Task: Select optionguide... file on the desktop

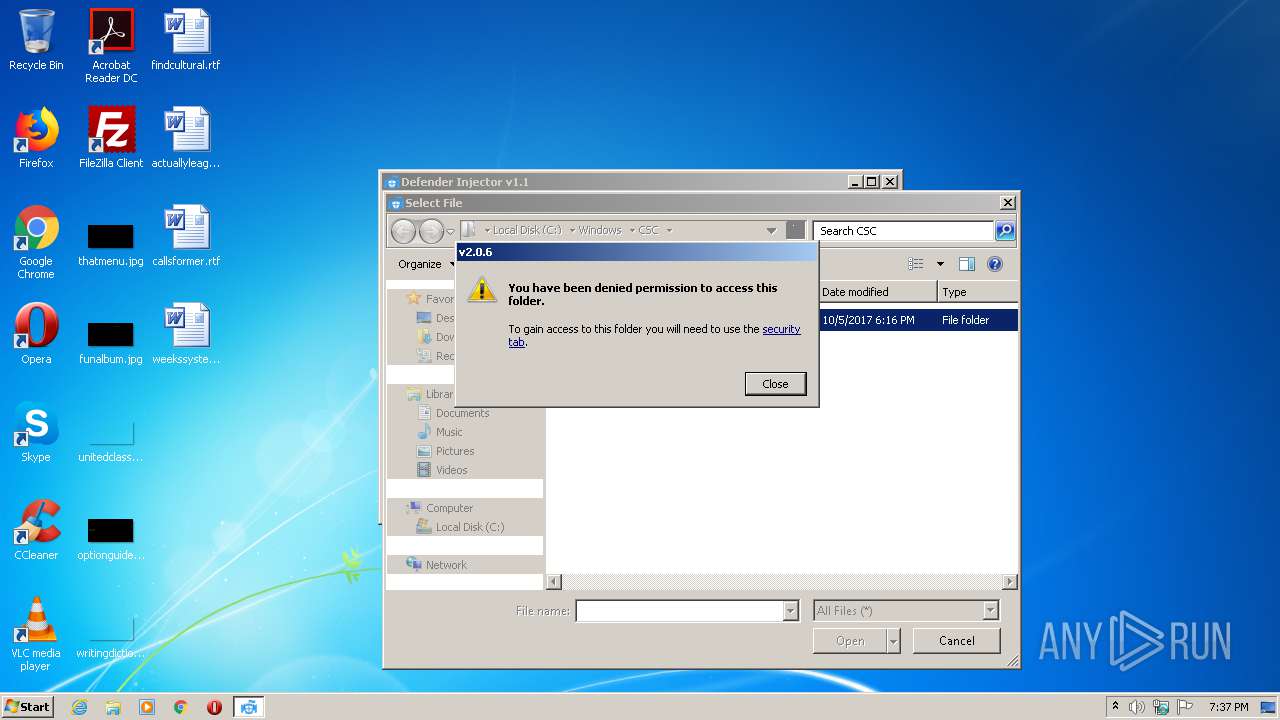Action: pos(111,539)
